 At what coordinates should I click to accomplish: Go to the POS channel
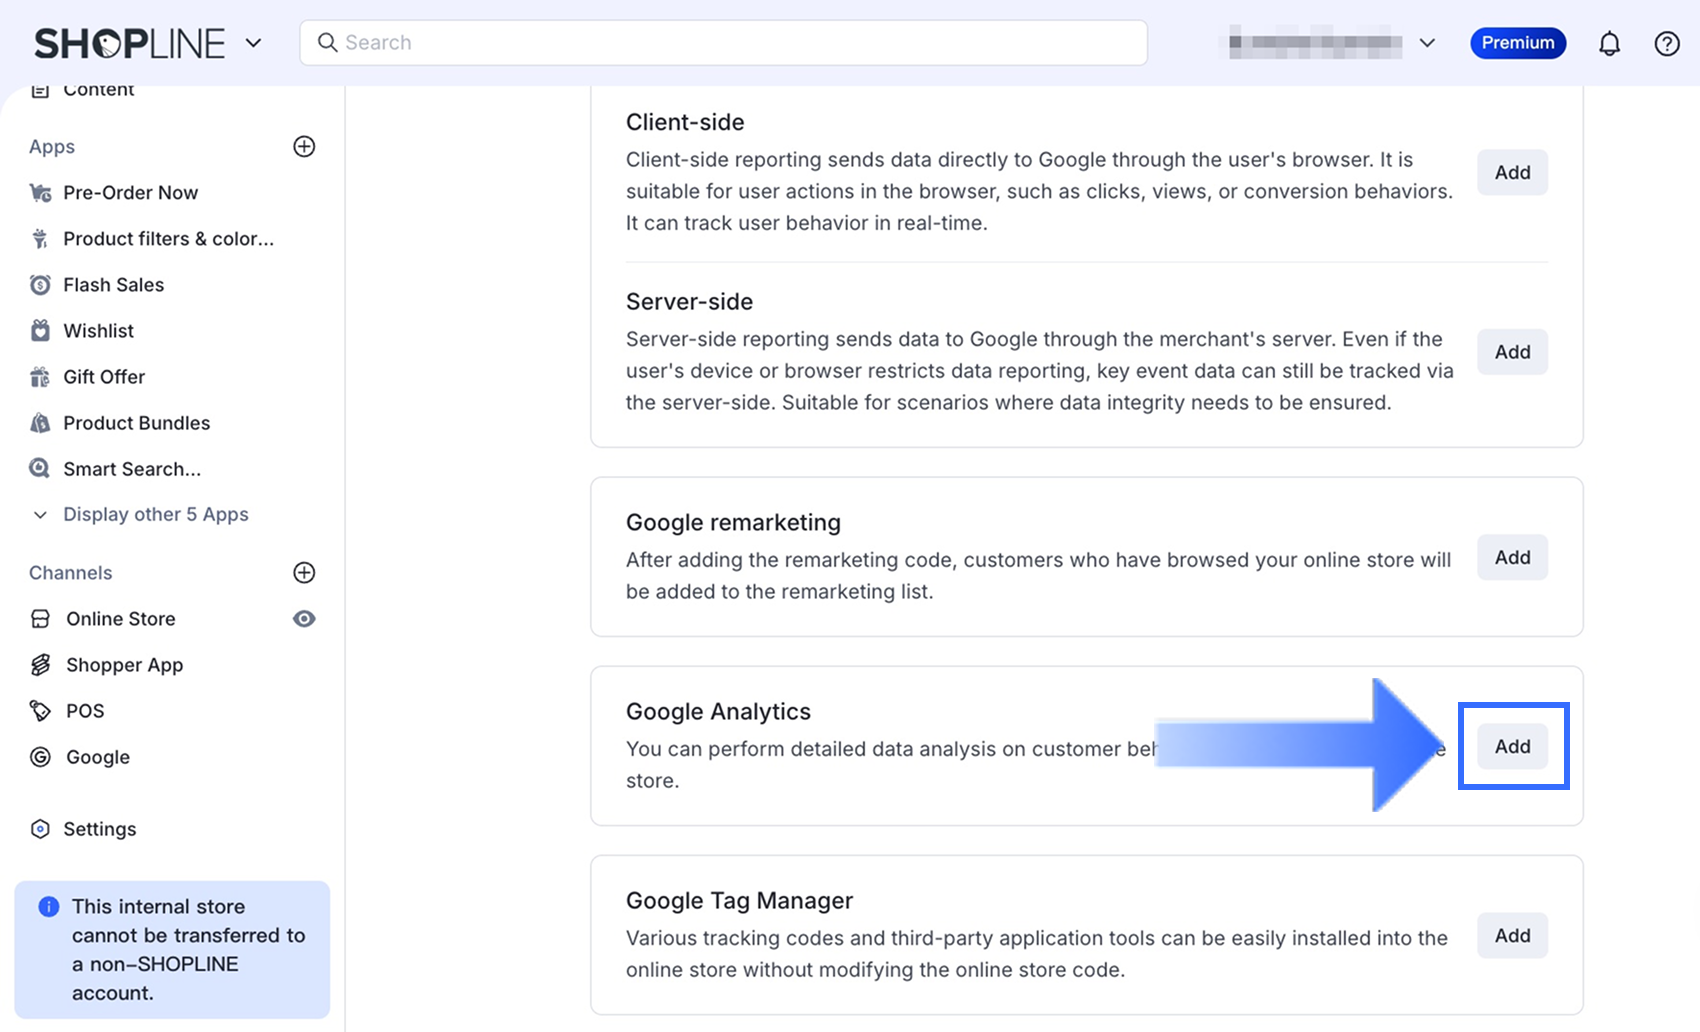85,711
